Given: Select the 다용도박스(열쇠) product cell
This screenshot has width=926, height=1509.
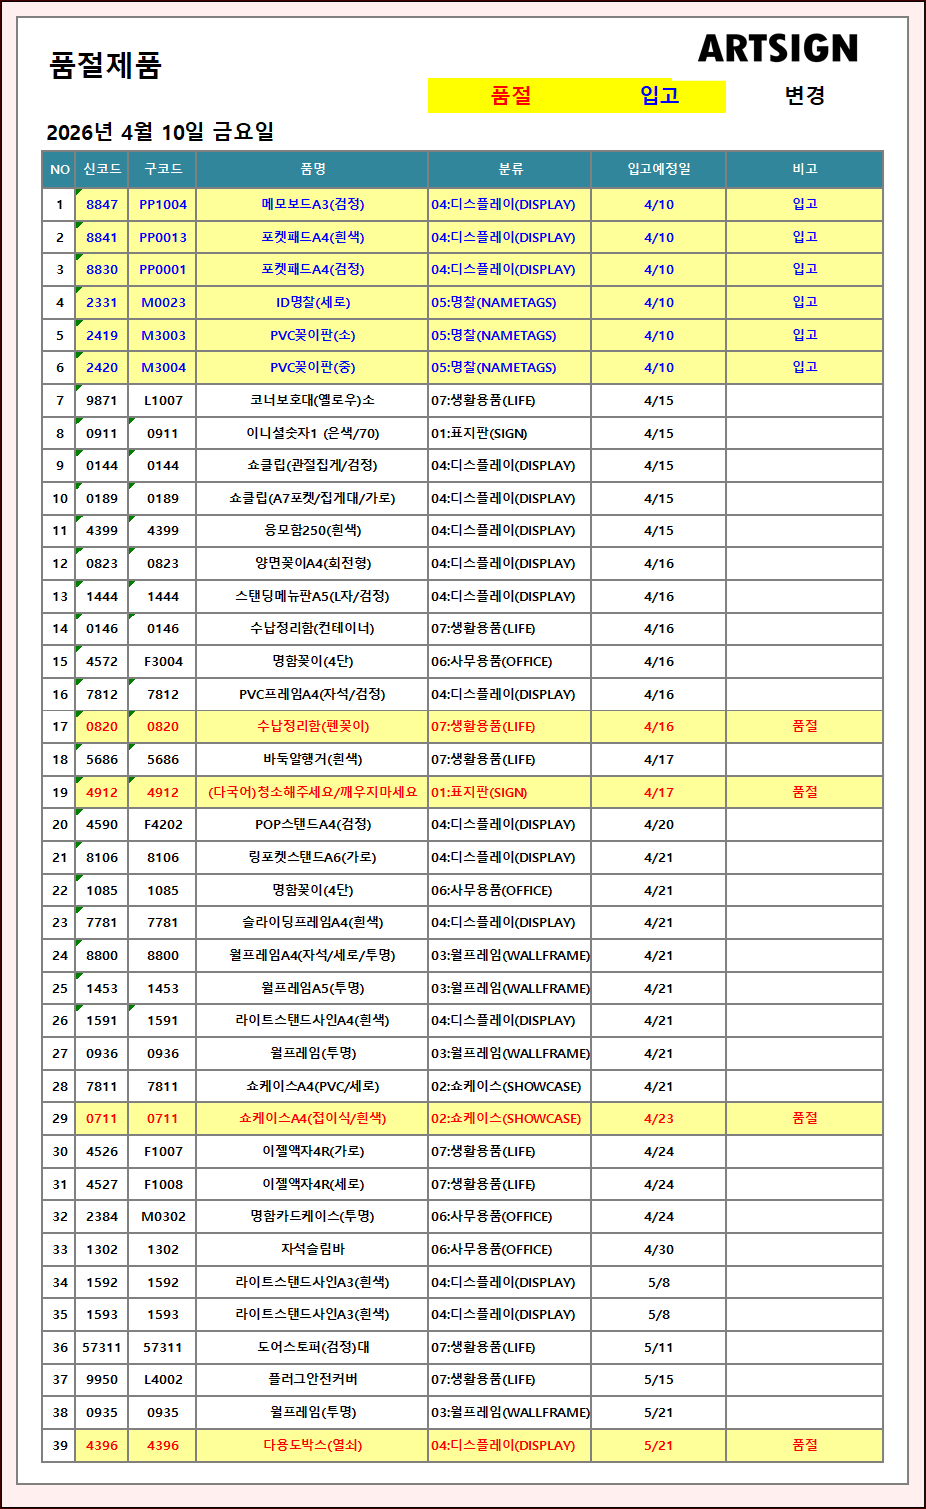Looking at the screenshot, I should tap(312, 1445).
